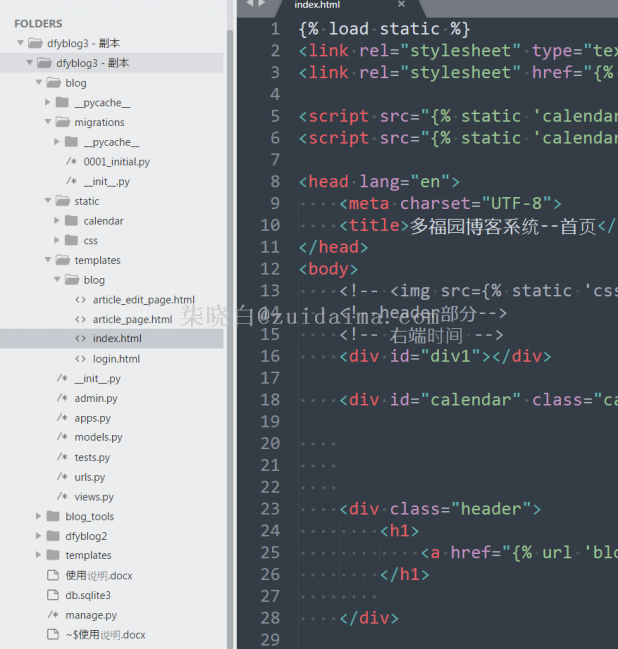This screenshot has height=649, width=618.
Task: Click line number 18 in the gutter
Action: pos(271,399)
